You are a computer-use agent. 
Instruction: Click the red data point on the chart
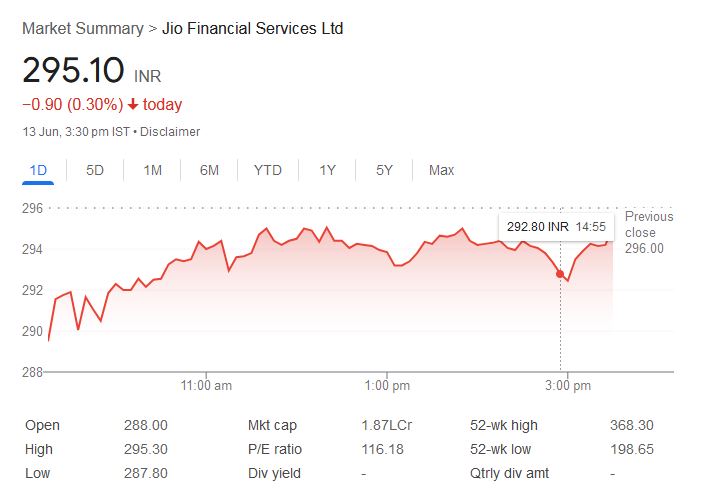pyautogui.click(x=560, y=273)
